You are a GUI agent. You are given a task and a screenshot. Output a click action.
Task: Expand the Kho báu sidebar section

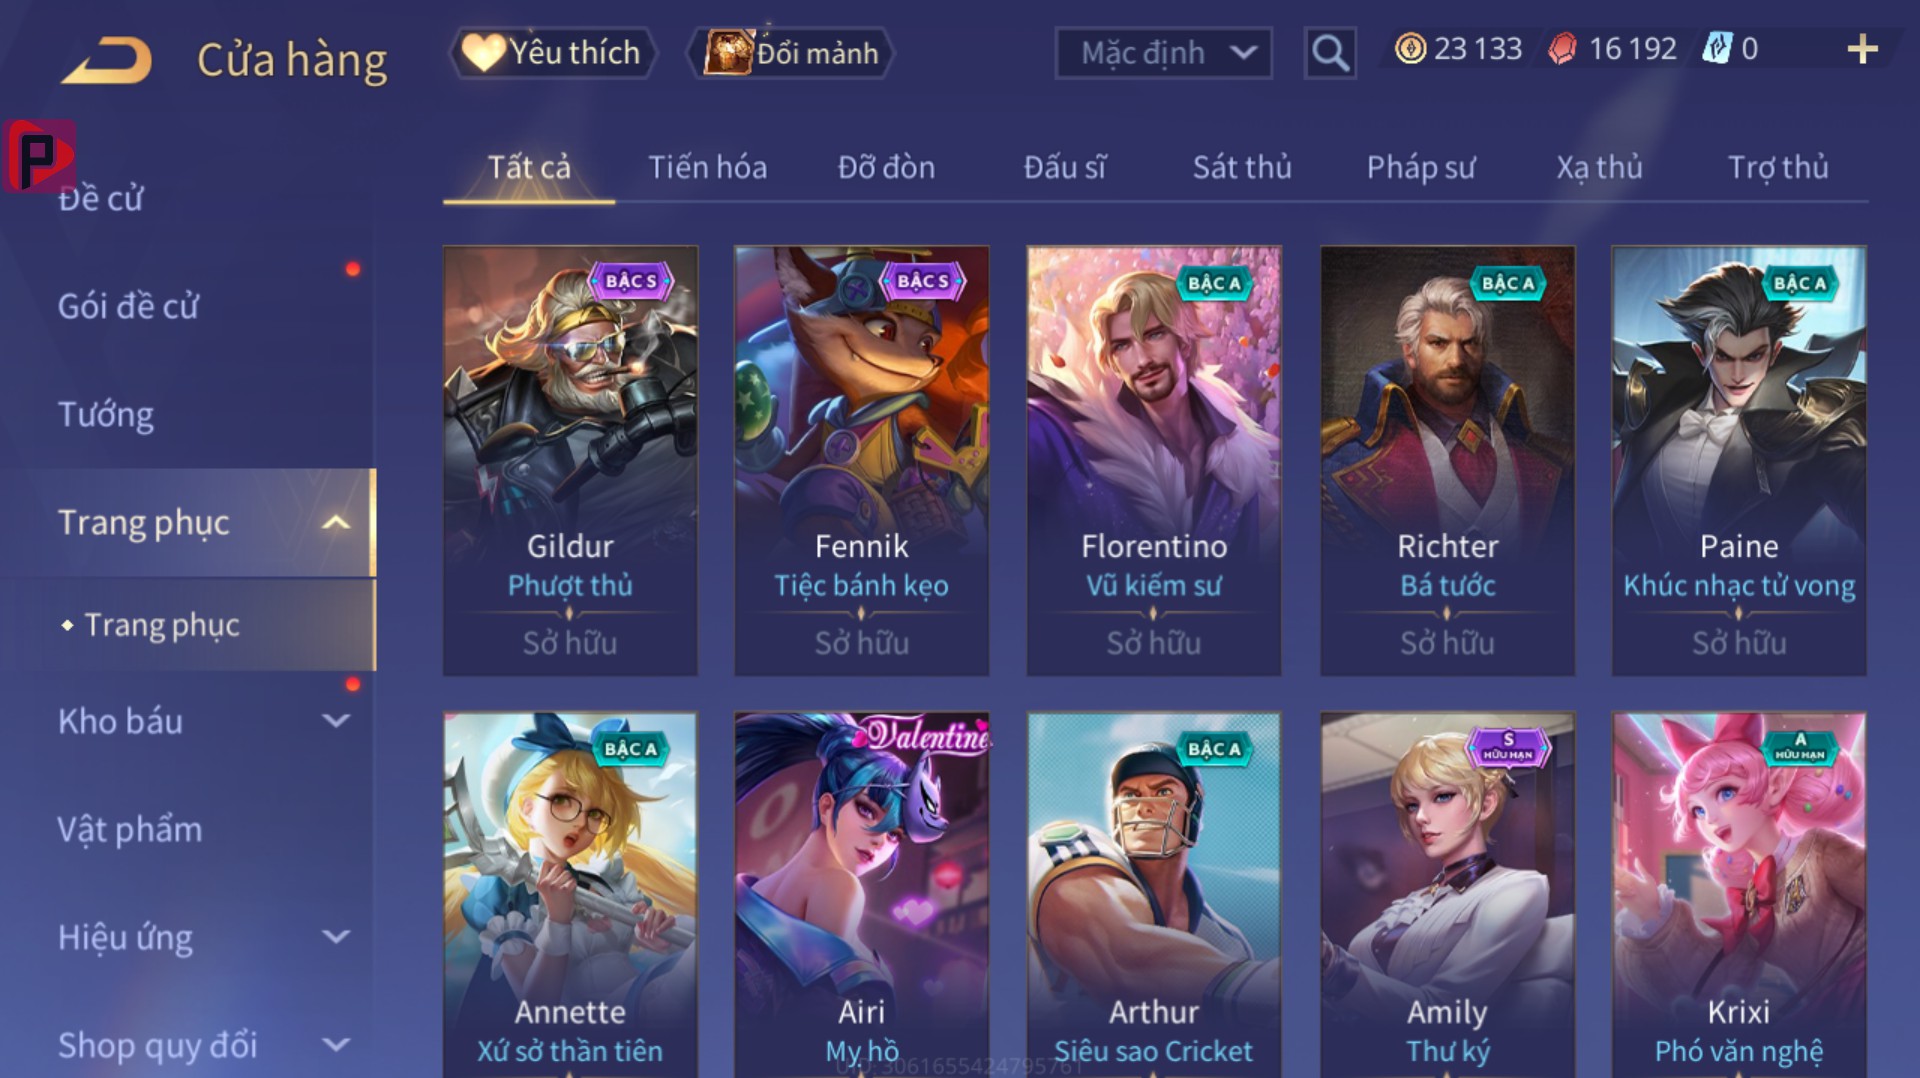(x=337, y=721)
